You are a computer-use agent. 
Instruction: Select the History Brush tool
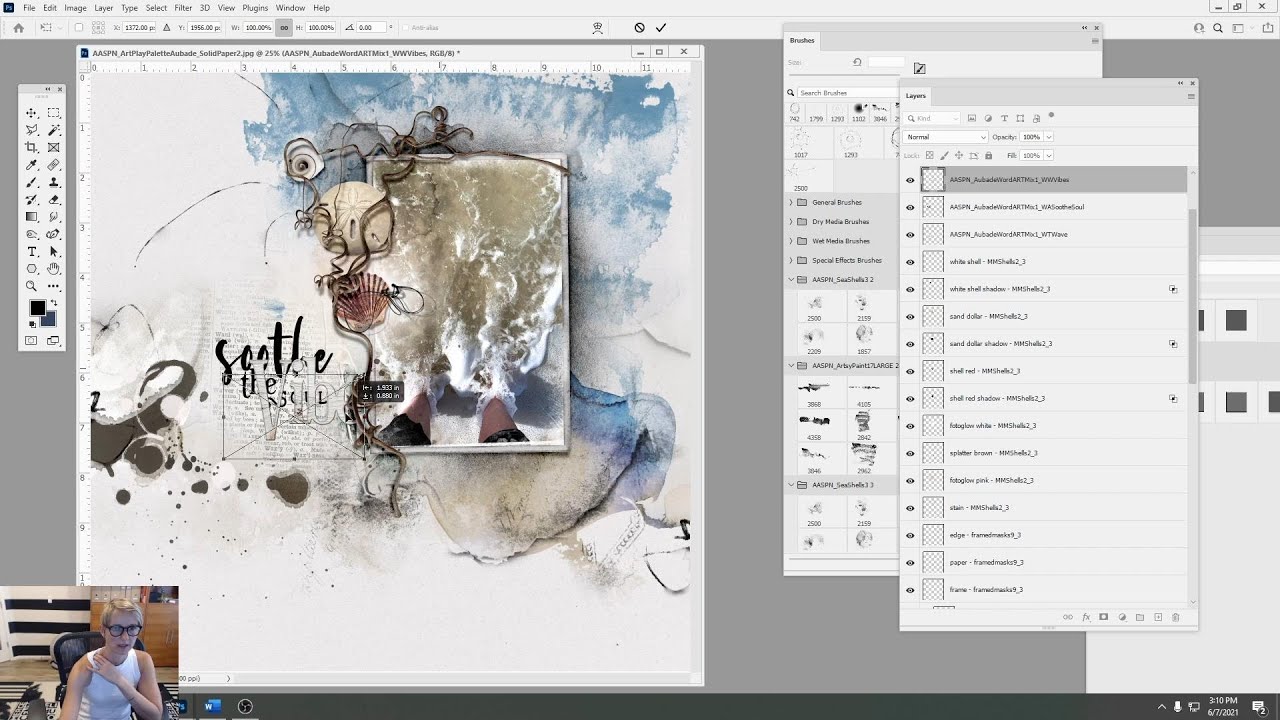coord(32,199)
